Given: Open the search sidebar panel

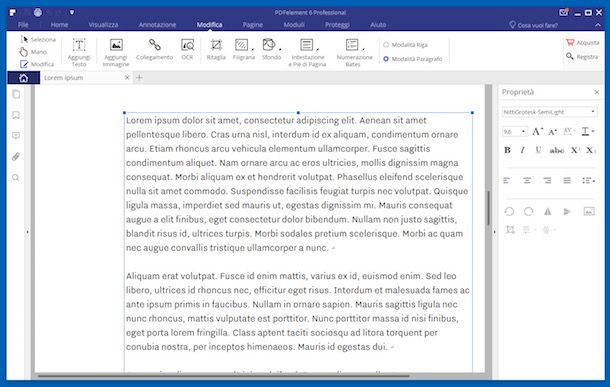Looking at the screenshot, I should [x=16, y=178].
